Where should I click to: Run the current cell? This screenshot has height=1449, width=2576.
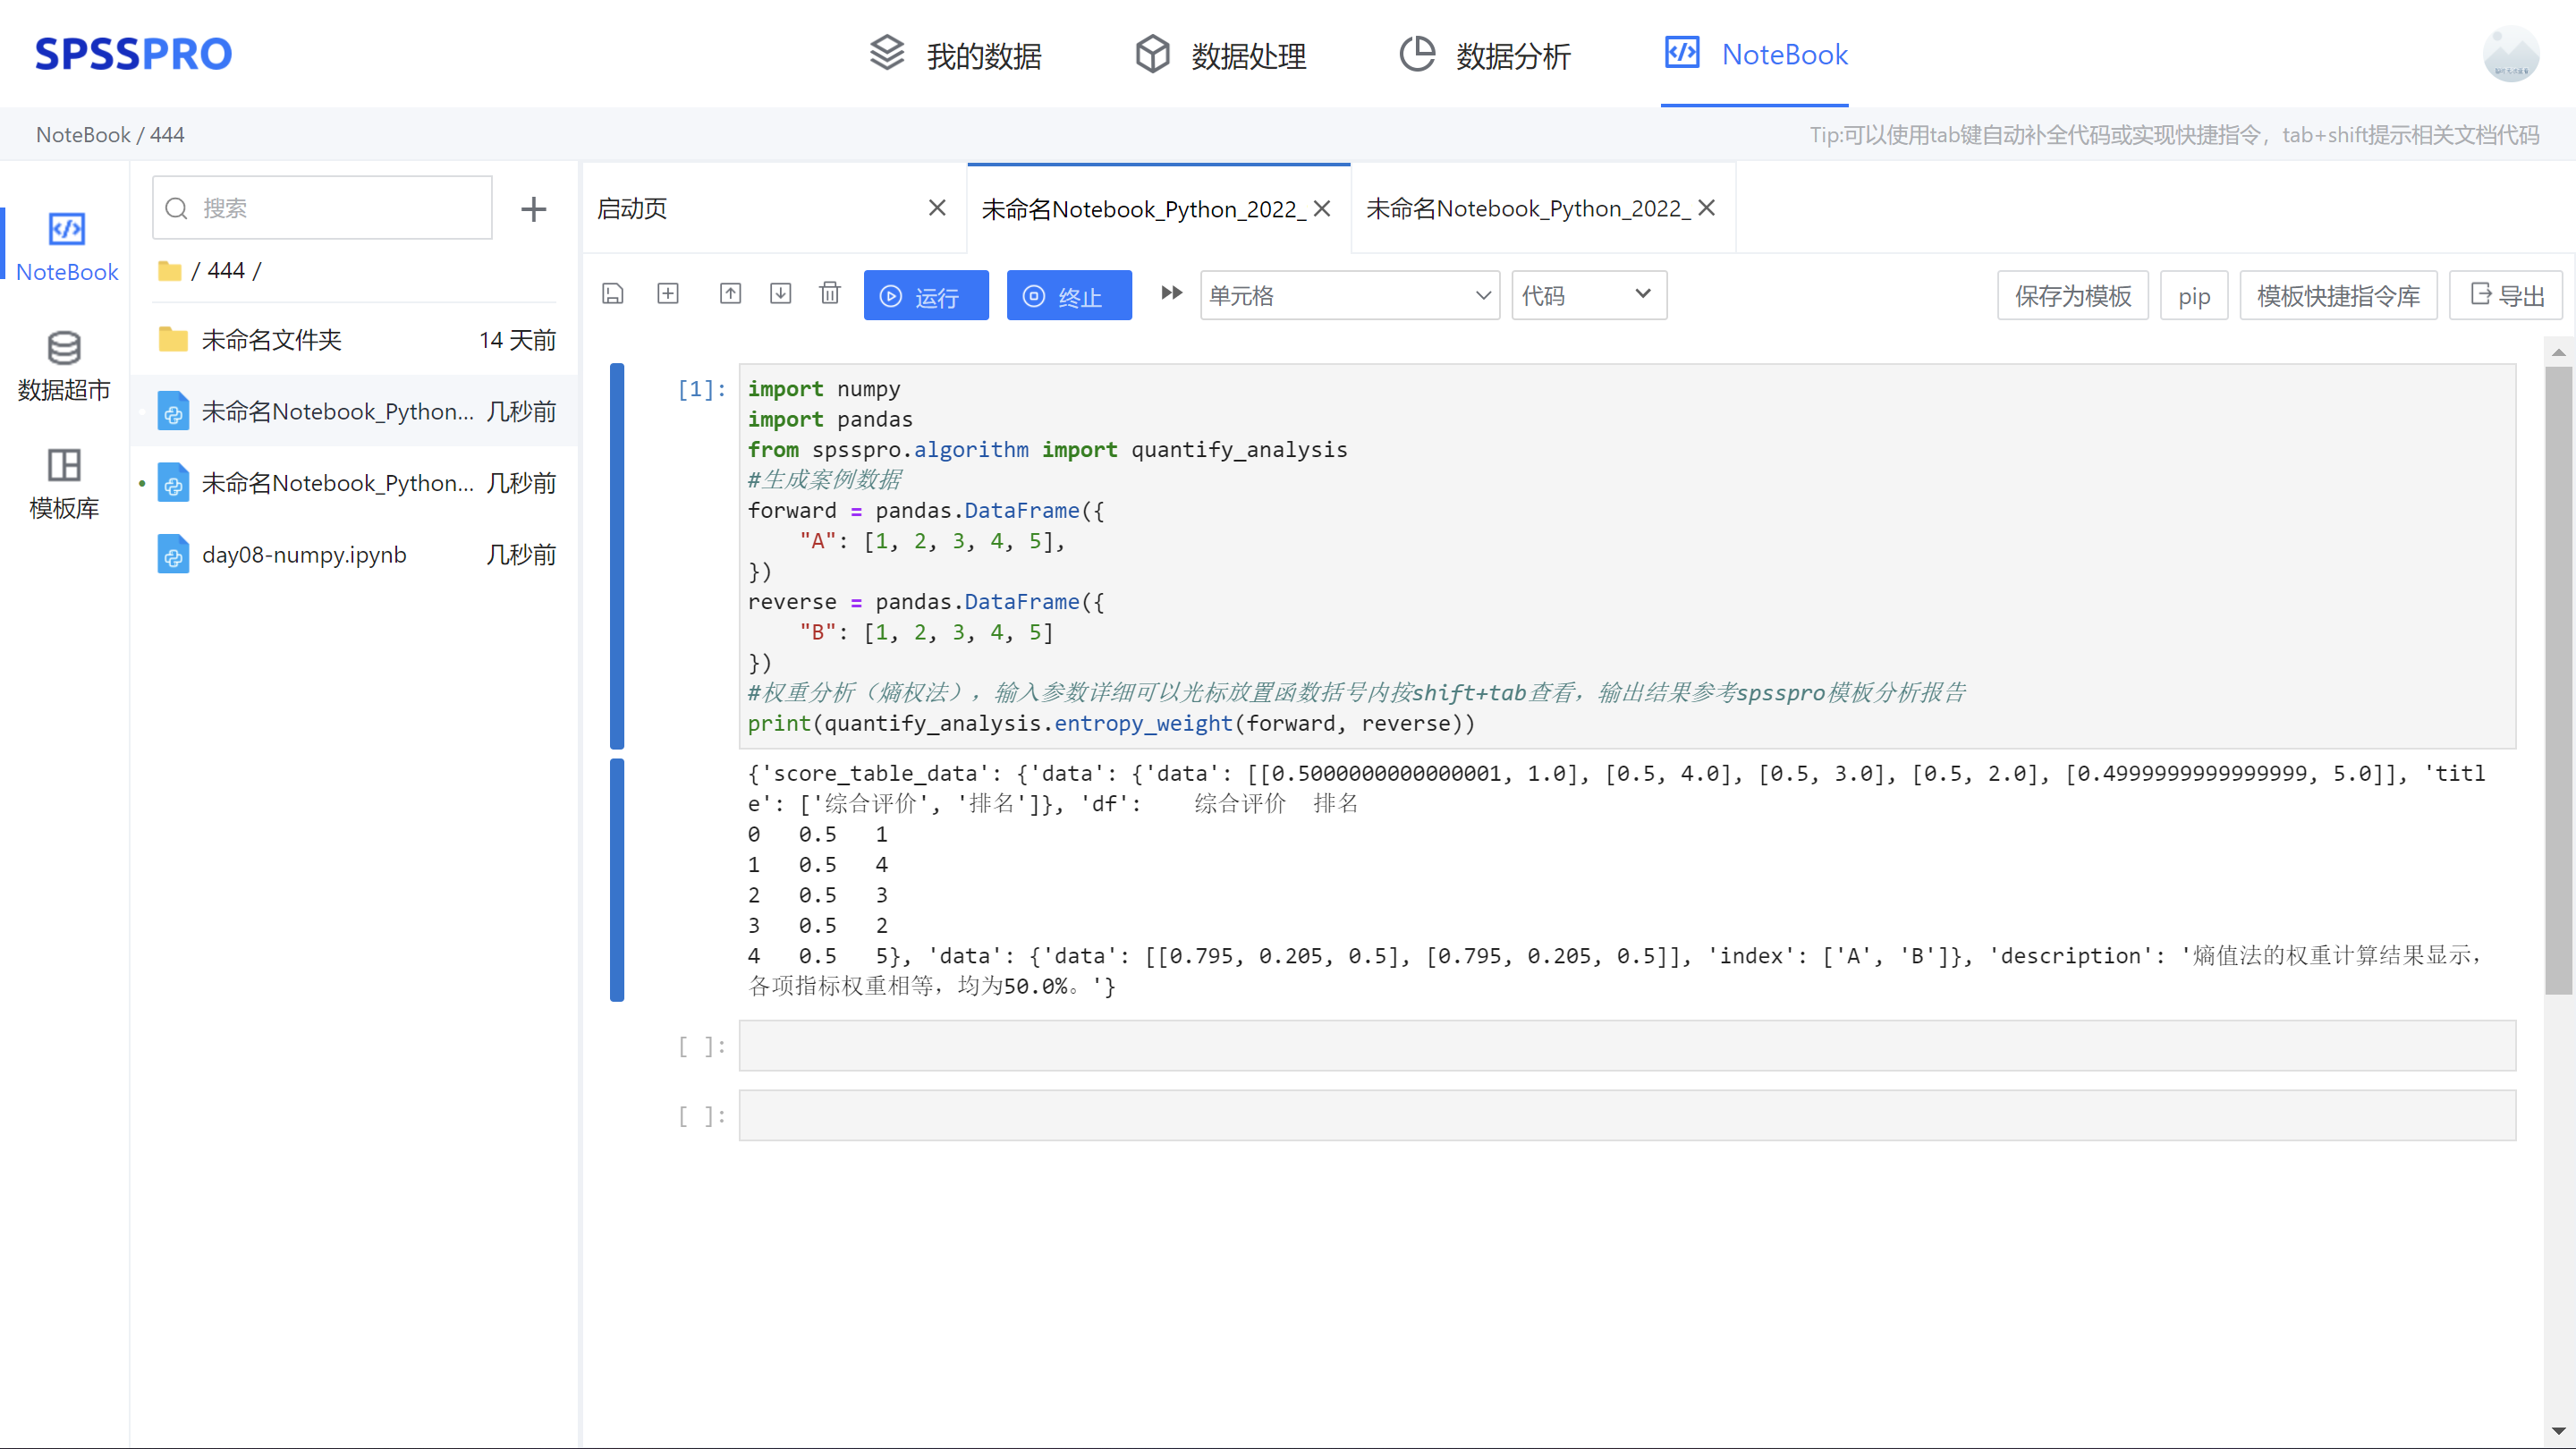coord(925,295)
